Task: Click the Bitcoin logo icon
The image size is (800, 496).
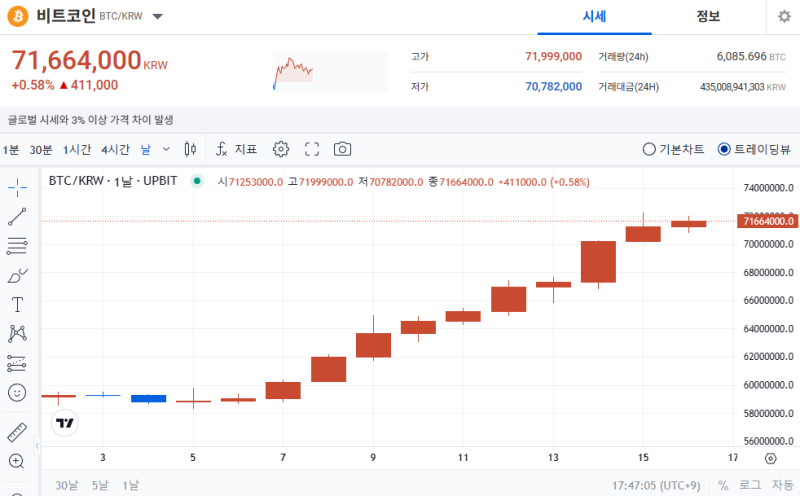Action: [x=18, y=16]
